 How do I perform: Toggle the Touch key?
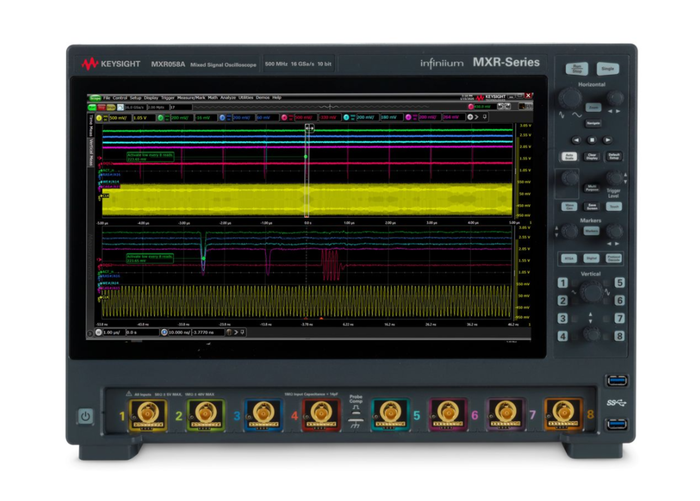click(614, 206)
